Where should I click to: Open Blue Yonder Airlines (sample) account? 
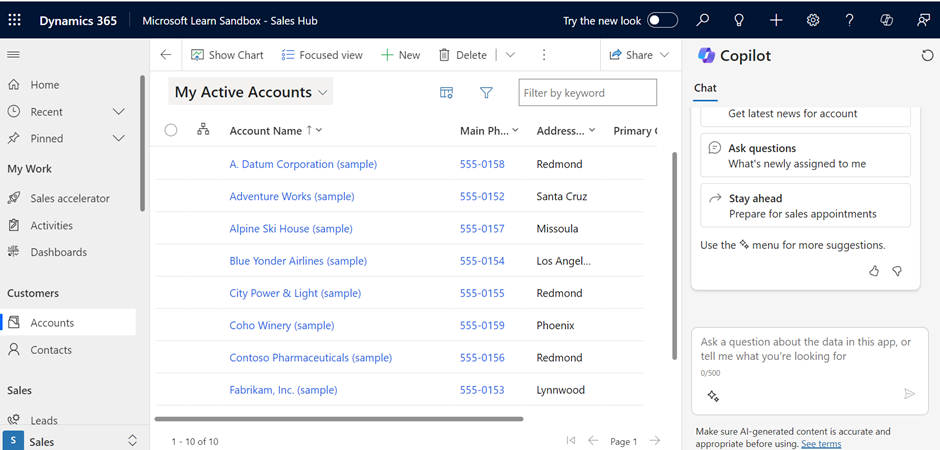[x=298, y=261]
